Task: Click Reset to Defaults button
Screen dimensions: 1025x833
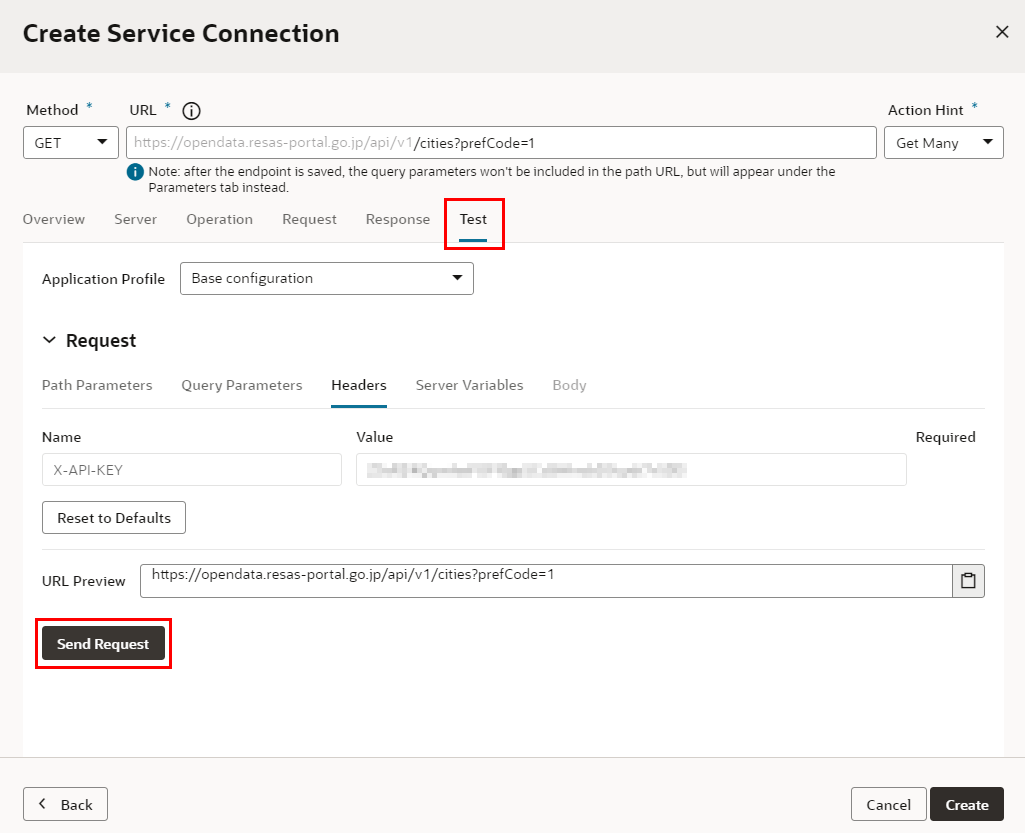Action: [114, 518]
